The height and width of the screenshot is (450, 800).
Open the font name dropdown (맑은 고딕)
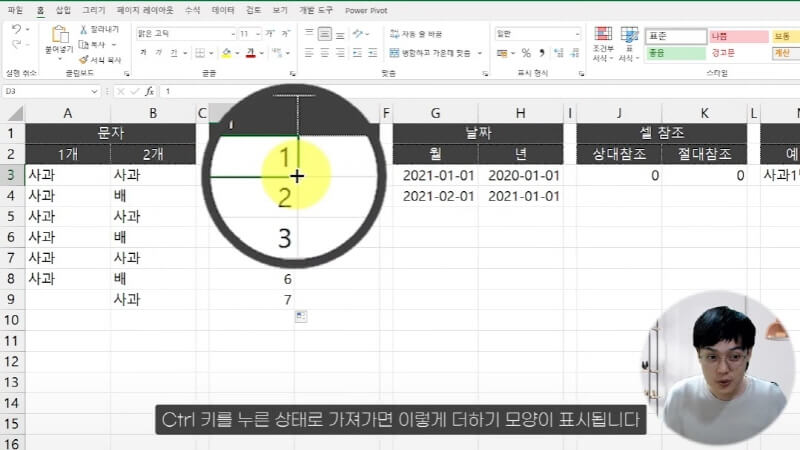[233, 34]
